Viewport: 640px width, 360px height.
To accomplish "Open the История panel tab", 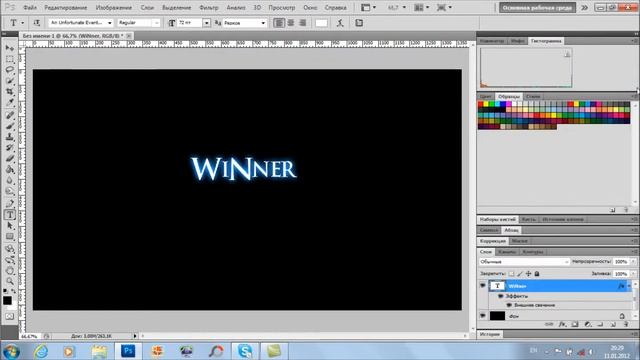I will point(490,334).
